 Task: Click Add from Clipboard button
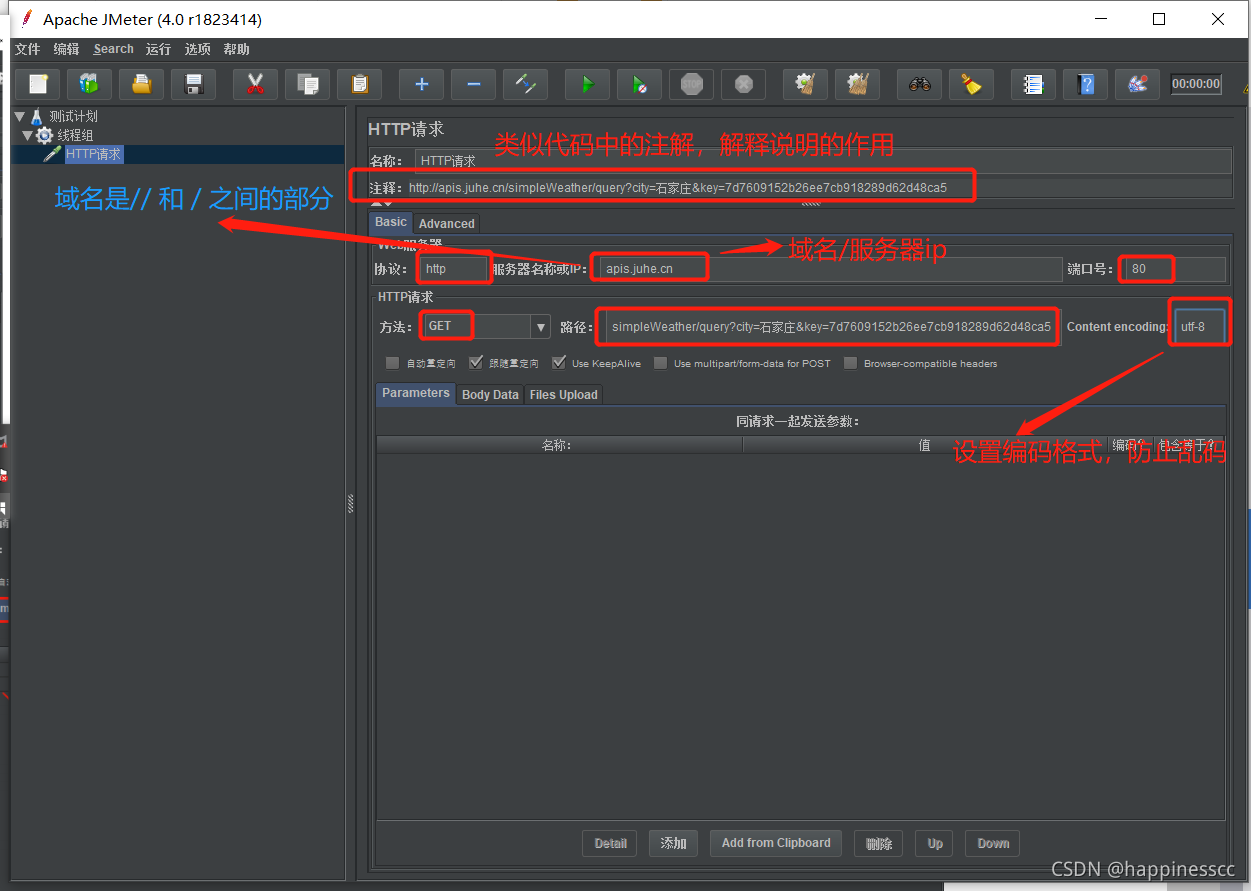[x=776, y=843]
